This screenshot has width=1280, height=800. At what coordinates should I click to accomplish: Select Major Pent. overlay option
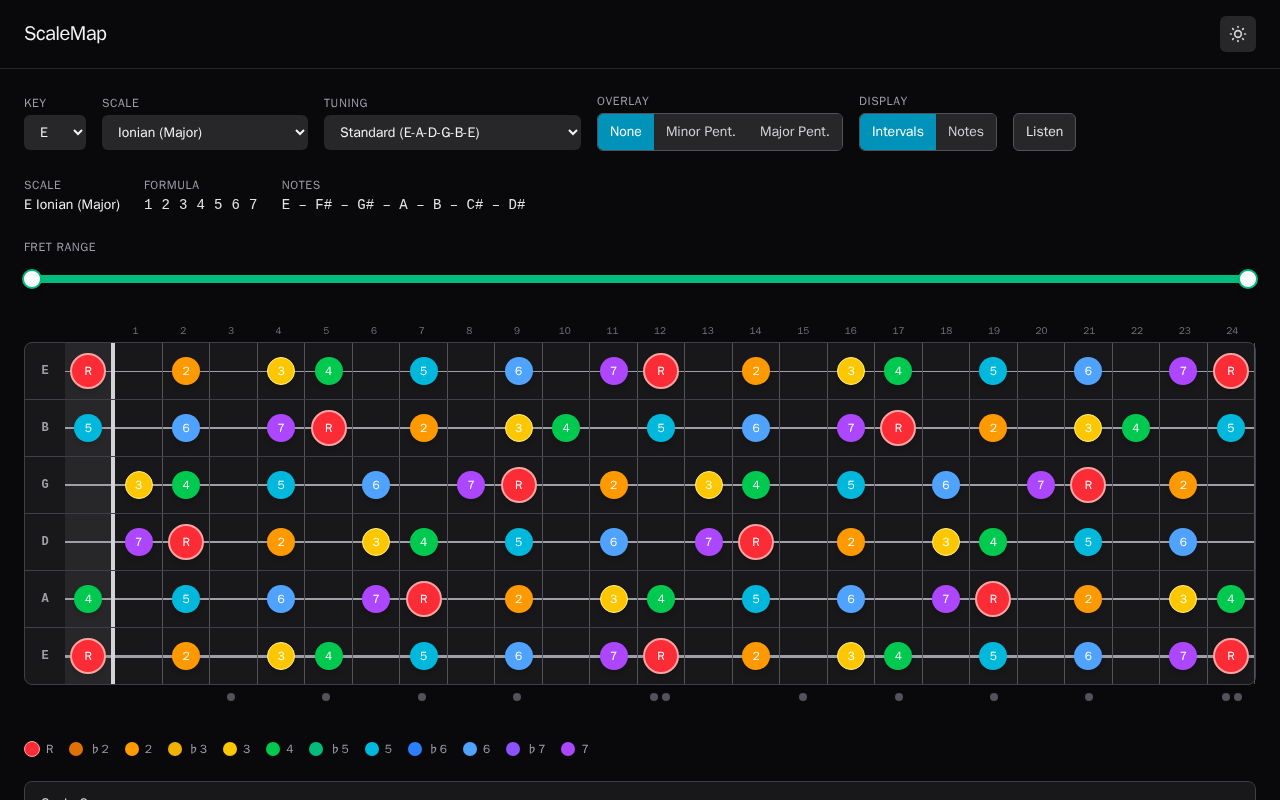click(795, 132)
